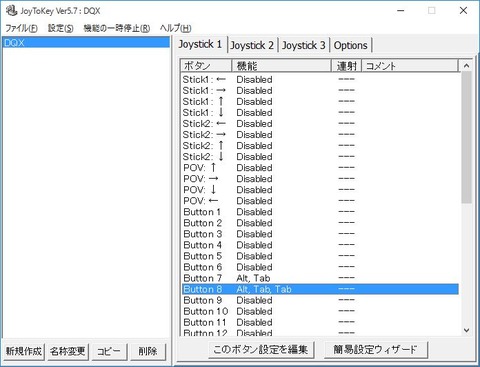Image resolution: width=480 pixels, height=367 pixels.
Task: Open the ファイル(F) menu
Action: (x=21, y=28)
